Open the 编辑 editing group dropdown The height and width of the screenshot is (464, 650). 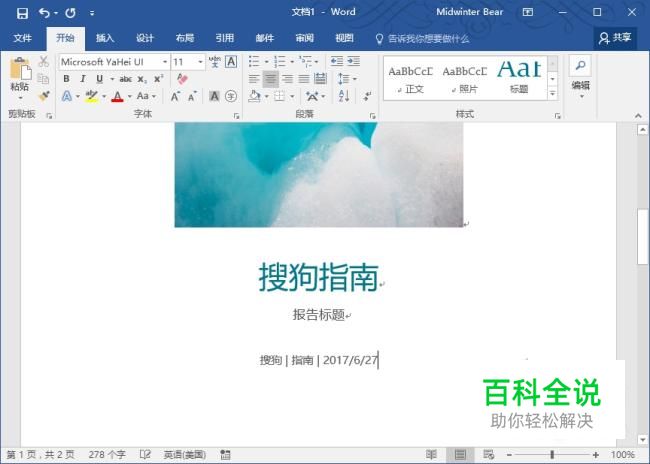point(581,78)
